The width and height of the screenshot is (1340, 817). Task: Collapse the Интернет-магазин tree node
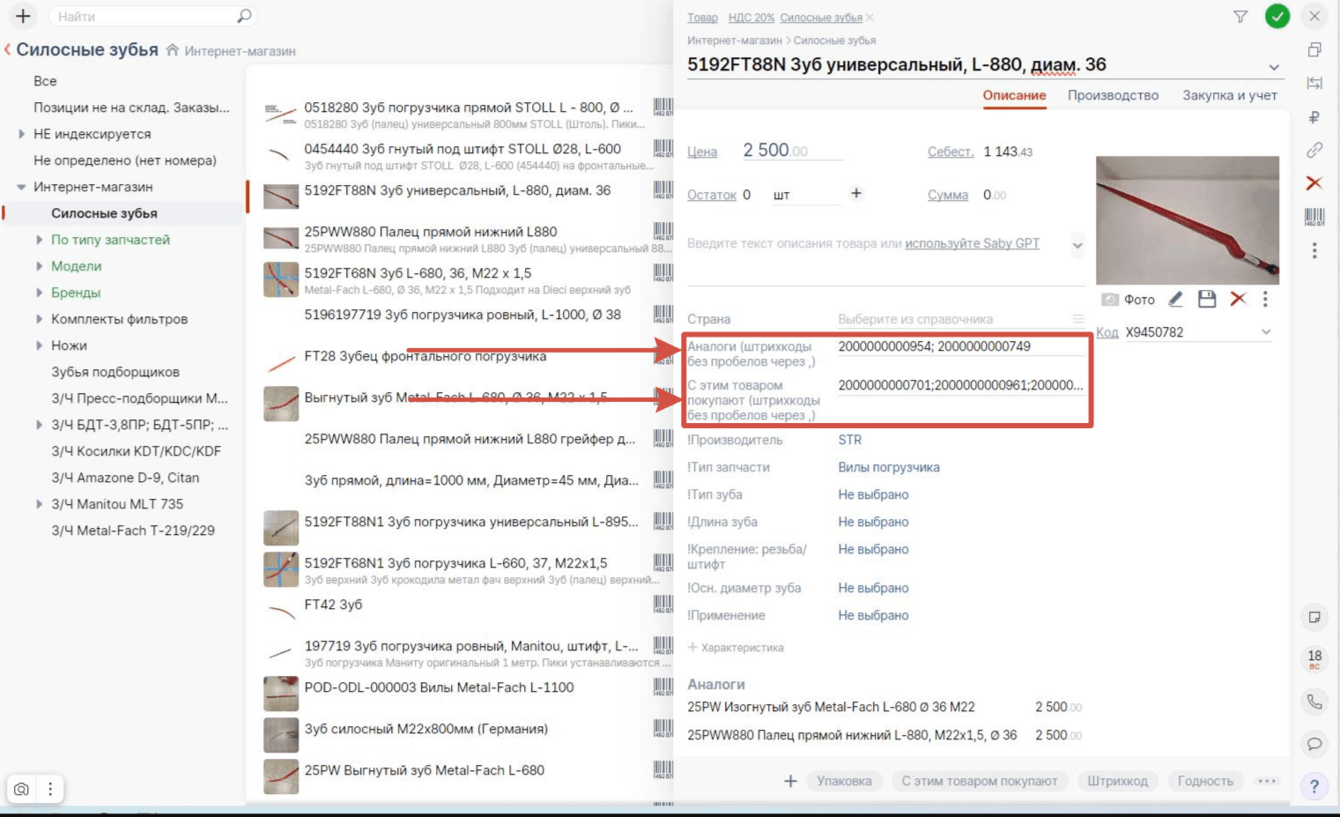pos(21,187)
